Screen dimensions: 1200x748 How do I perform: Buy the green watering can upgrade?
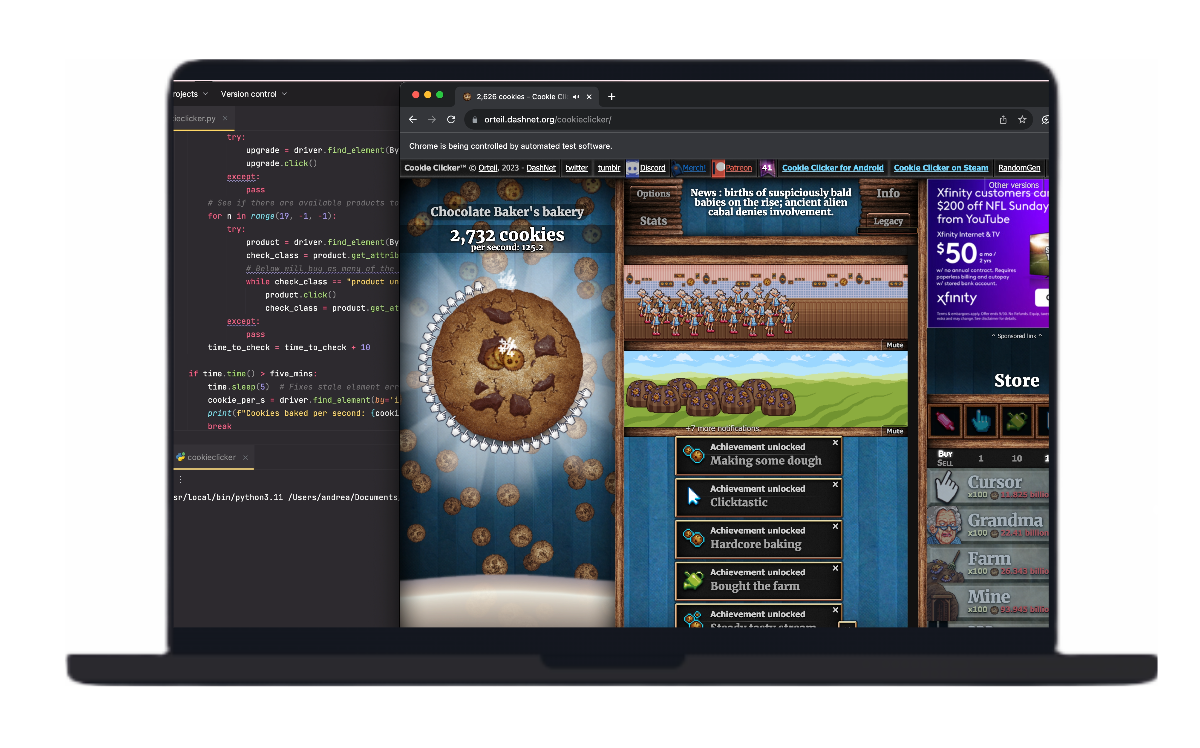point(1017,421)
